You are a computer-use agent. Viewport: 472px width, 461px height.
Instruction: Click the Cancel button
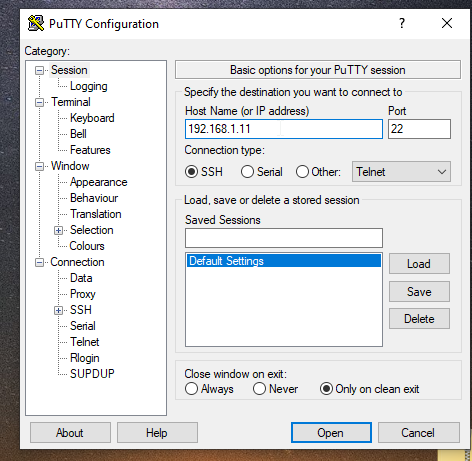click(419, 433)
